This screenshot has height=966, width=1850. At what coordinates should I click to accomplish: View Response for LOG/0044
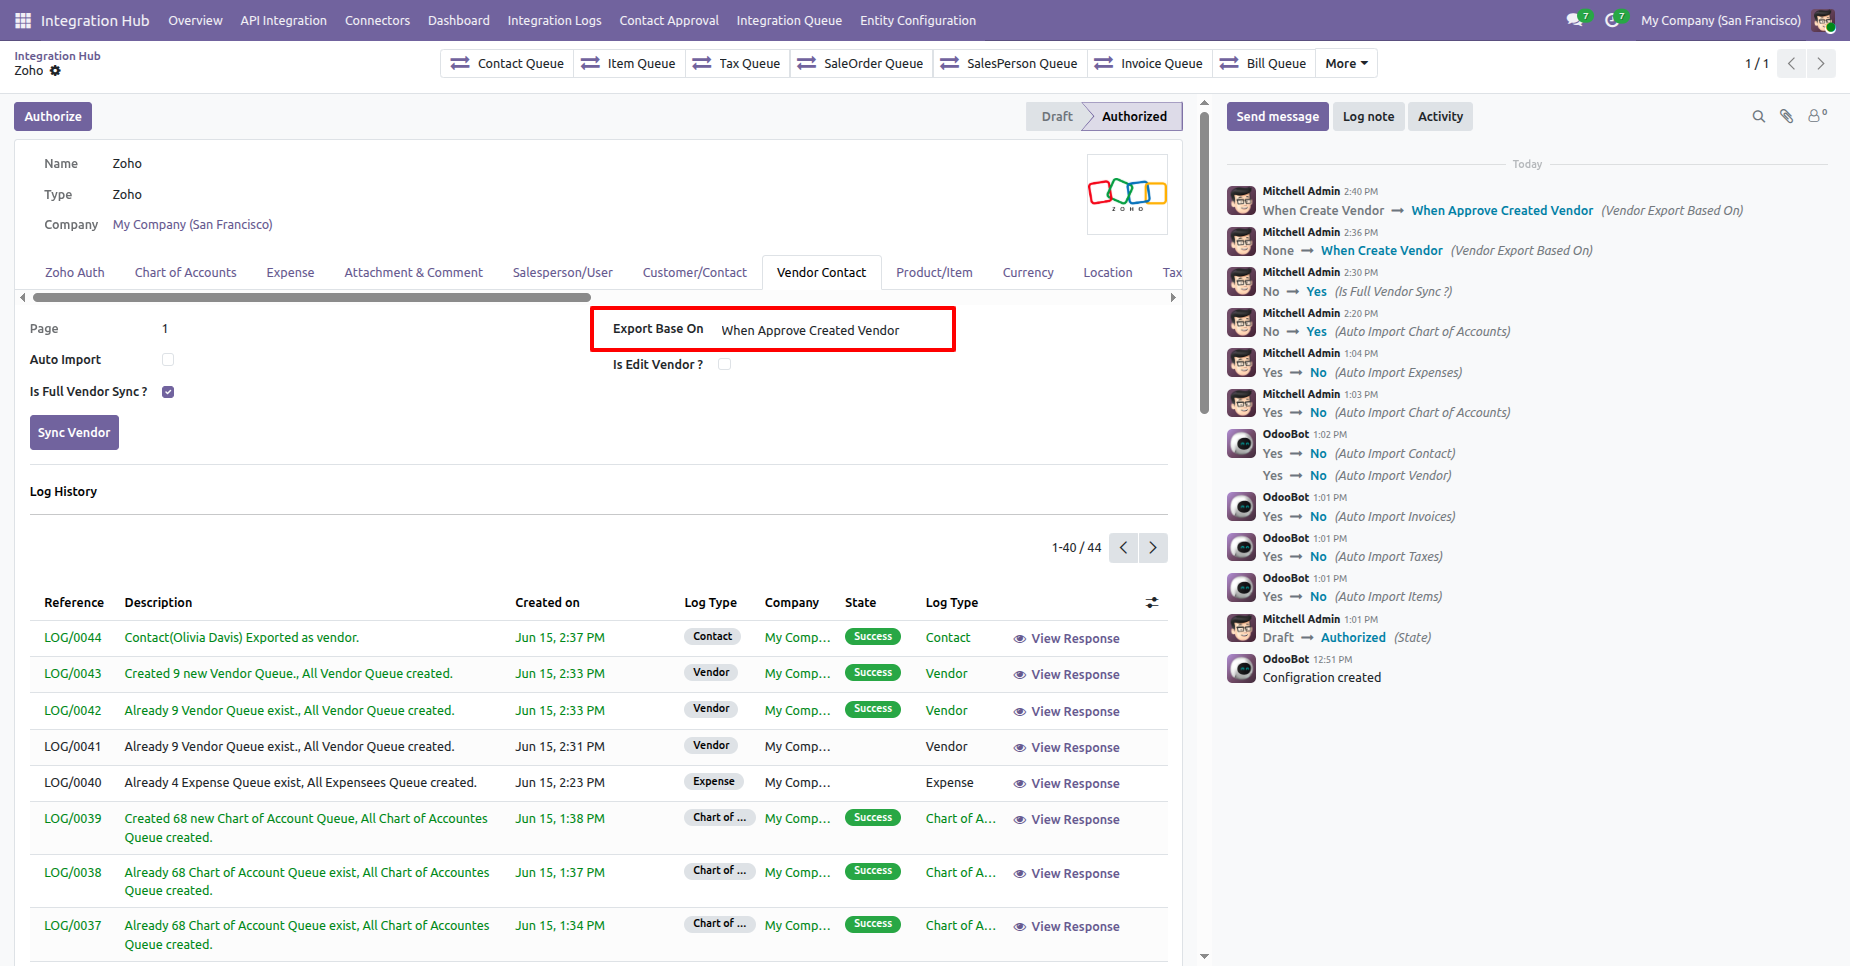click(1066, 639)
